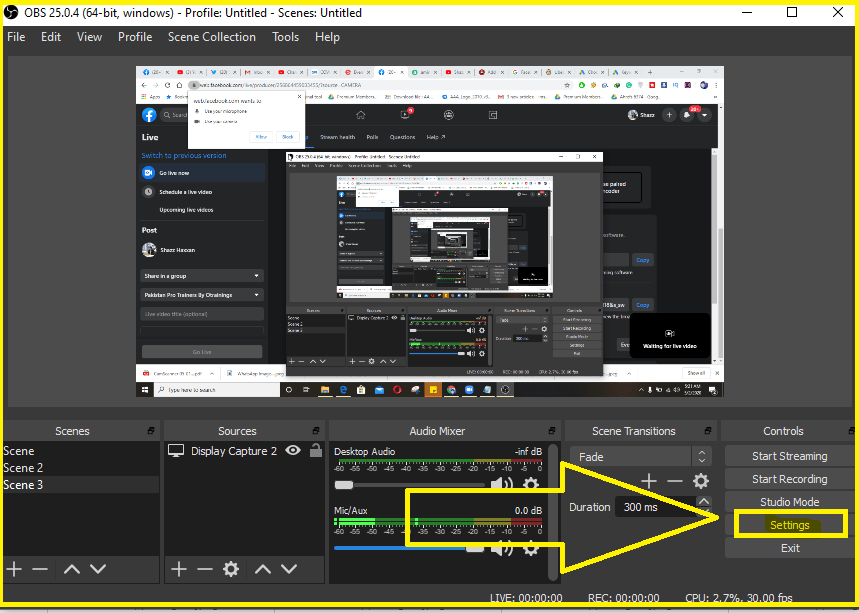Click the 'Scene Transitions' panel title

click(x=634, y=431)
